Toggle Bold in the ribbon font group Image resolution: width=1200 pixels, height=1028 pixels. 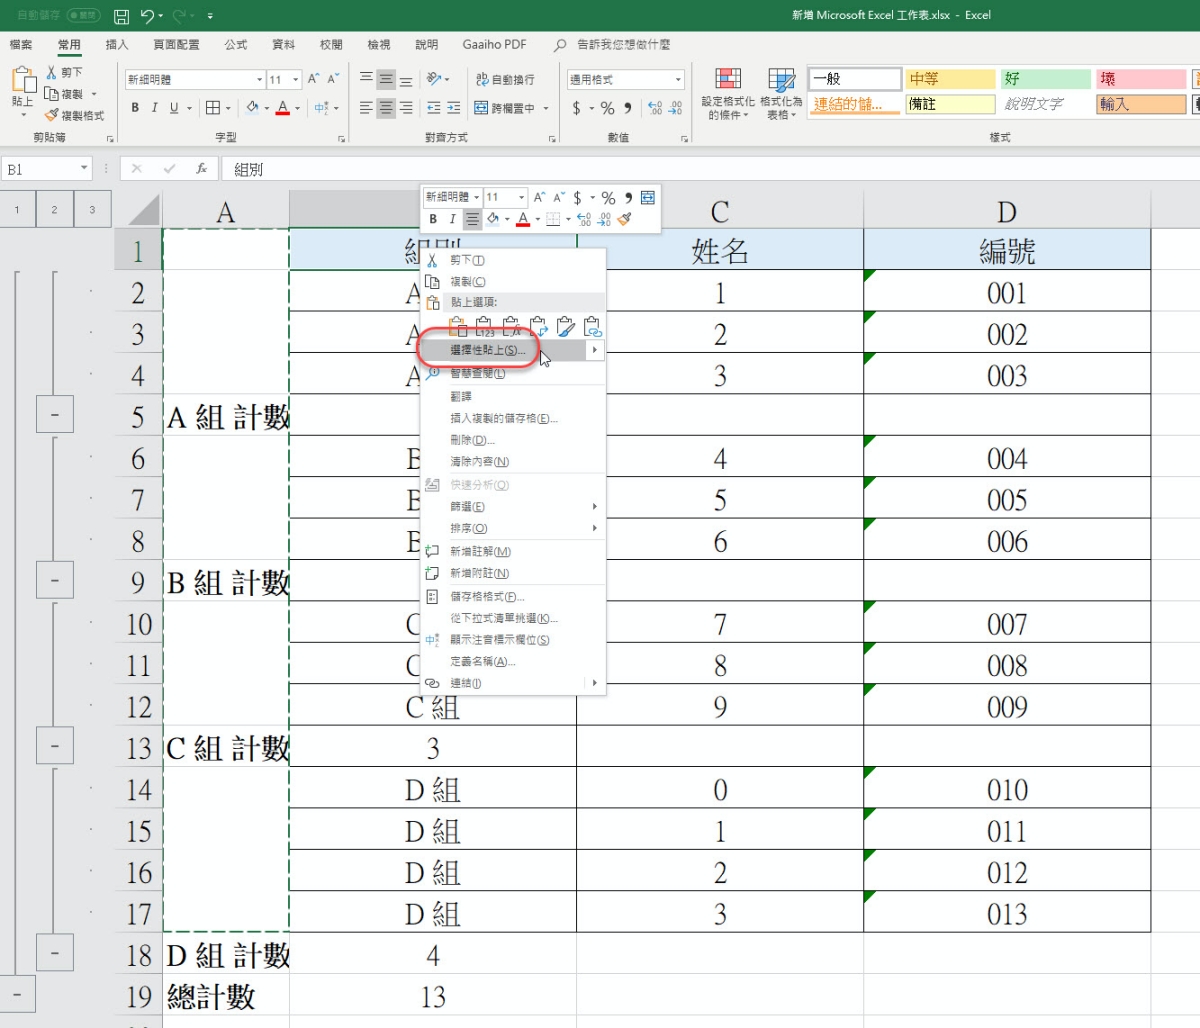pyautogui.click(x=135, y=108)
